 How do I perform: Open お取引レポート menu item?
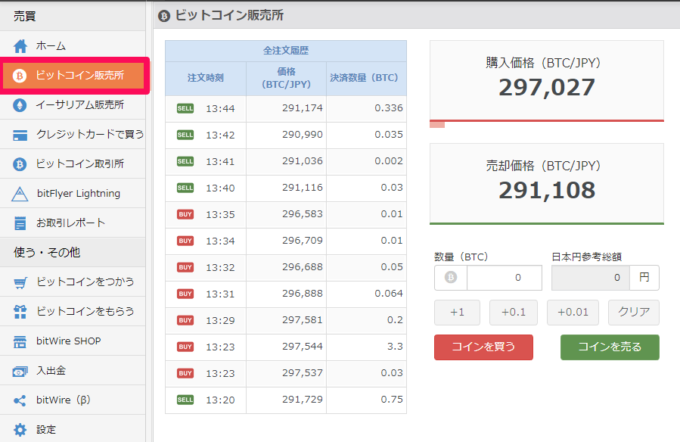point(72,223)
